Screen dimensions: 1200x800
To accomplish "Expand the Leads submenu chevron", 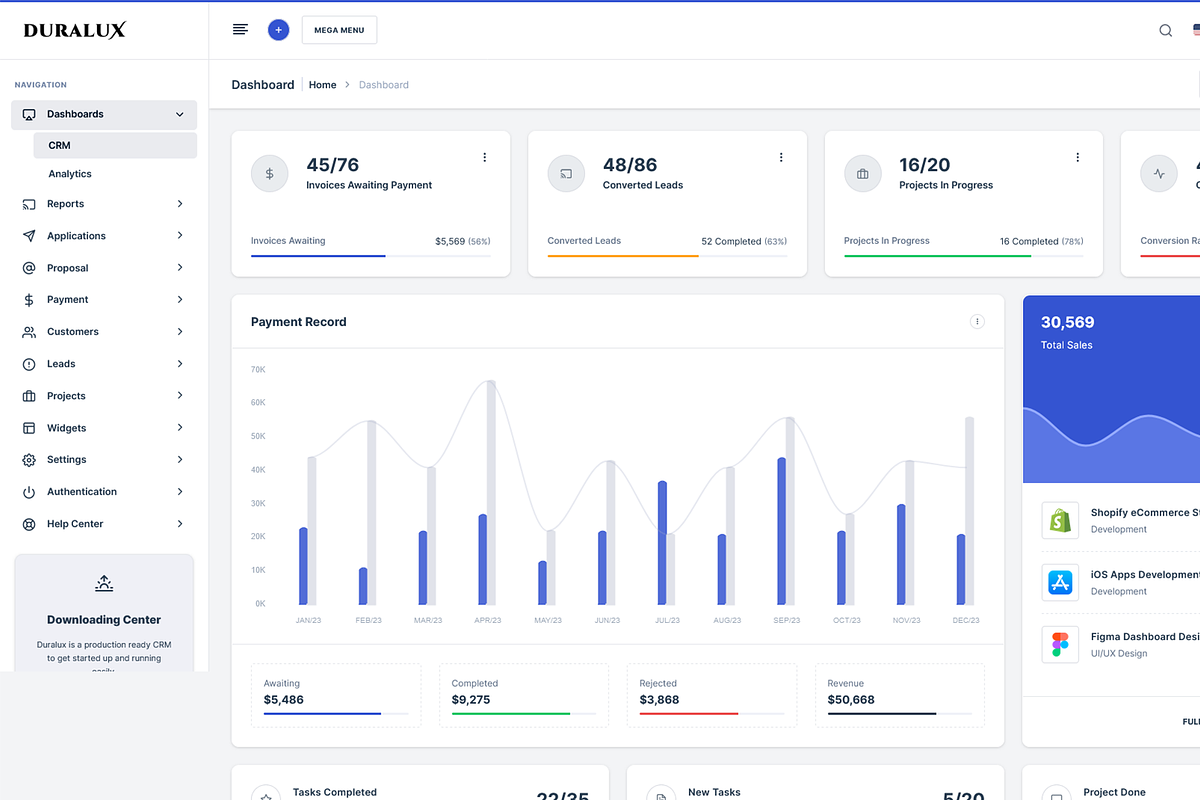I will coord(180,364).
